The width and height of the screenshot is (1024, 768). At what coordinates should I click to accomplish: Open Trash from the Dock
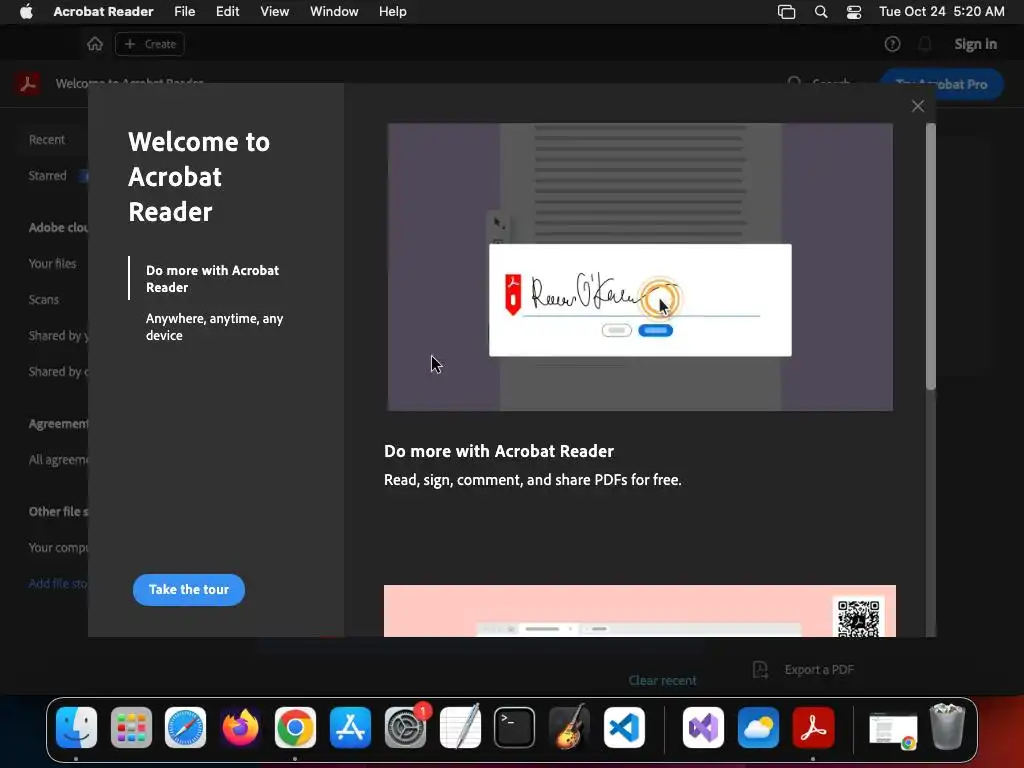click(x=947, y=726)
